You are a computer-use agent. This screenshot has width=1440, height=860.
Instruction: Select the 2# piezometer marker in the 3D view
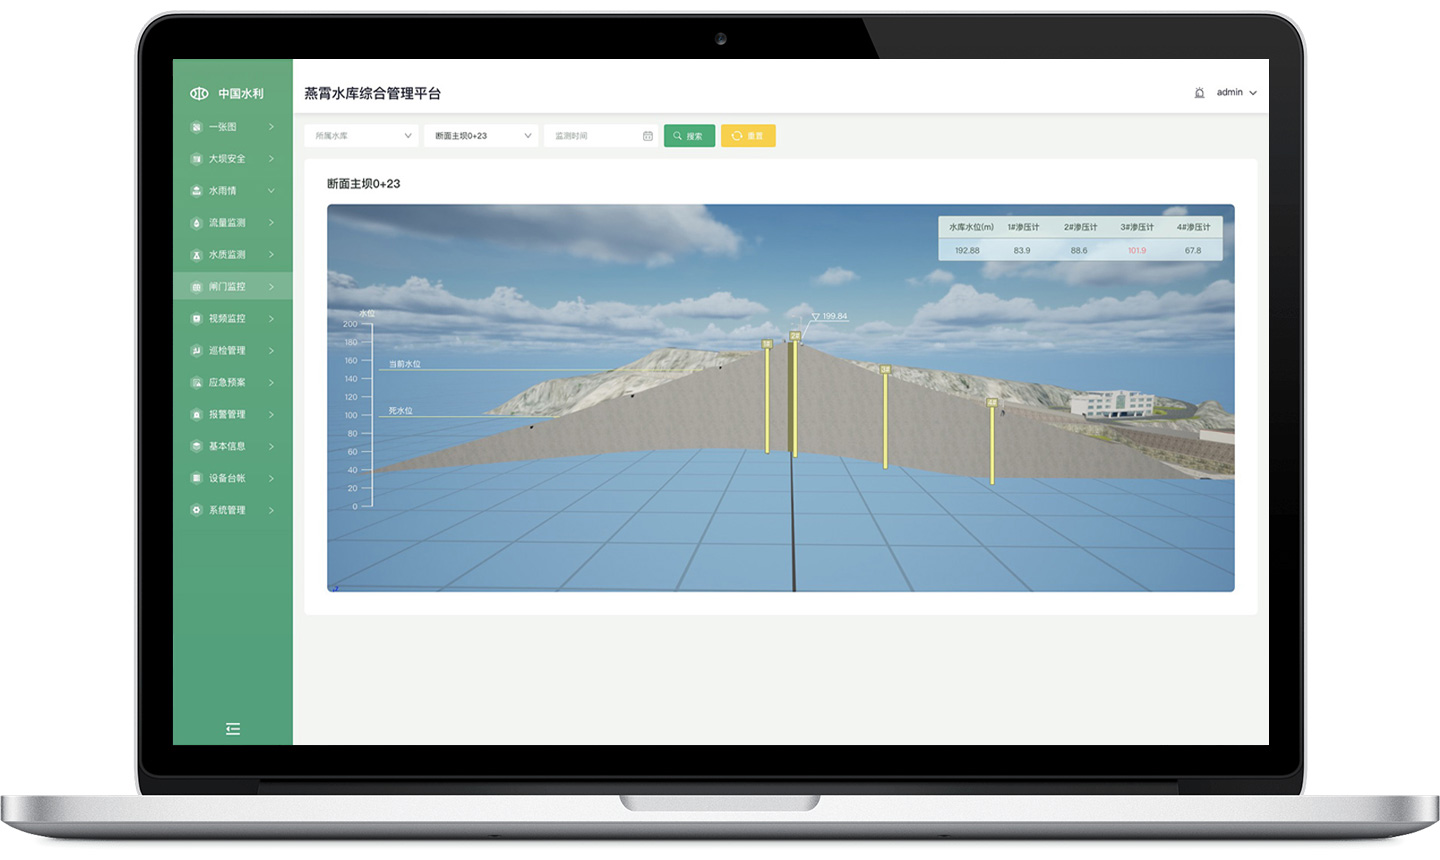[795, 336]
